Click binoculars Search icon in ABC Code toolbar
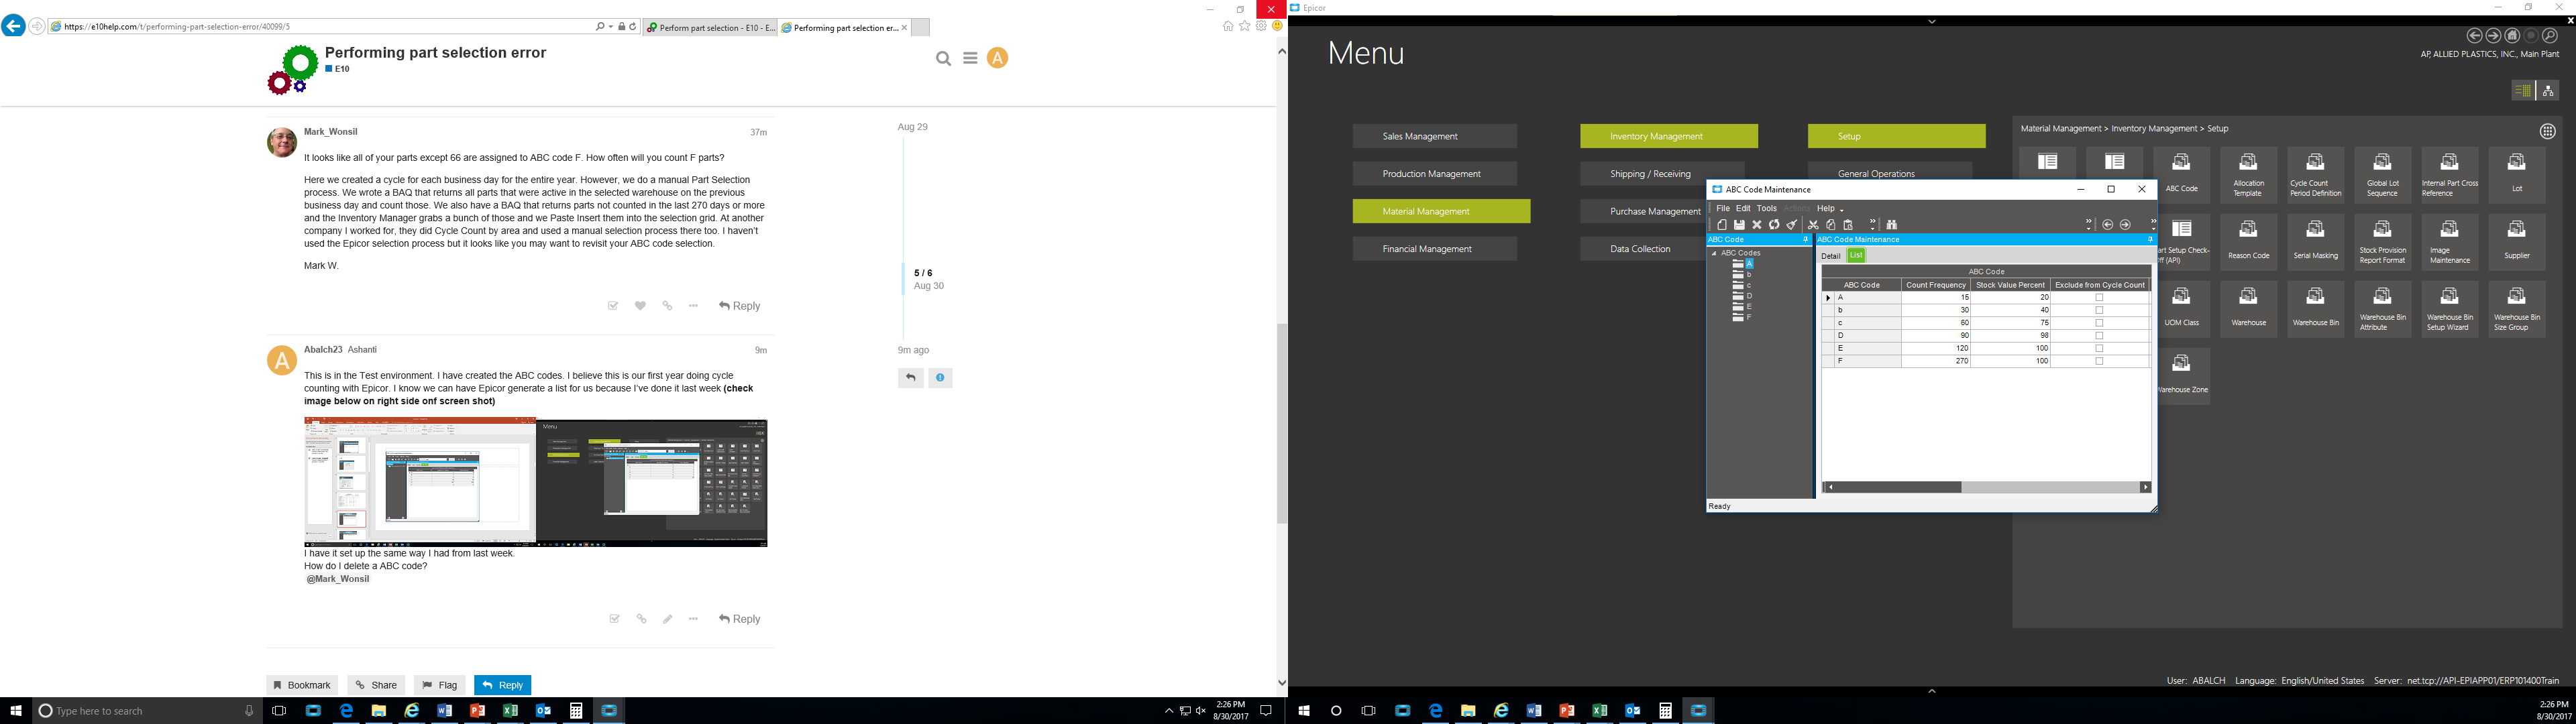This screenshot has height=724, width=2576. [1891, 225]
